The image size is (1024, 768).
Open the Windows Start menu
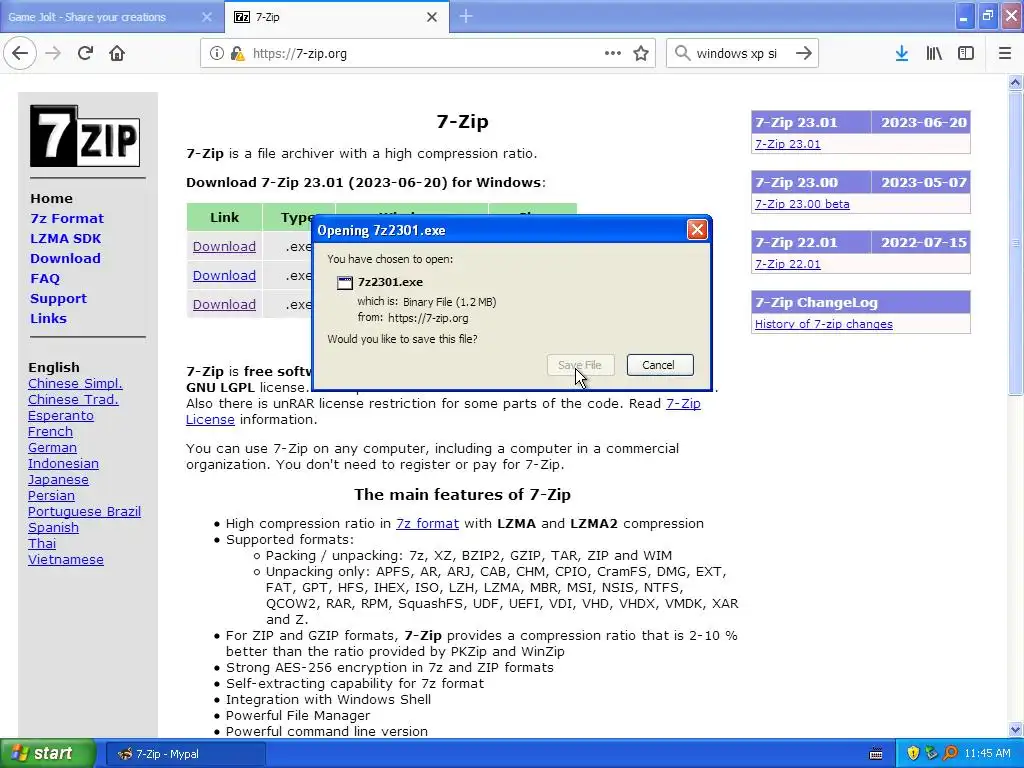47,753
